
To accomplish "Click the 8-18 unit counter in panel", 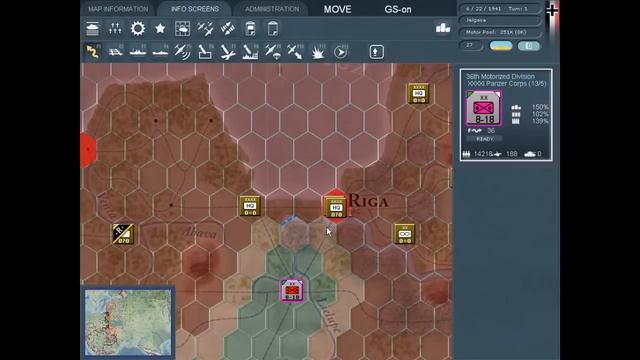I will pyautogui.click(x=484, y=108).
